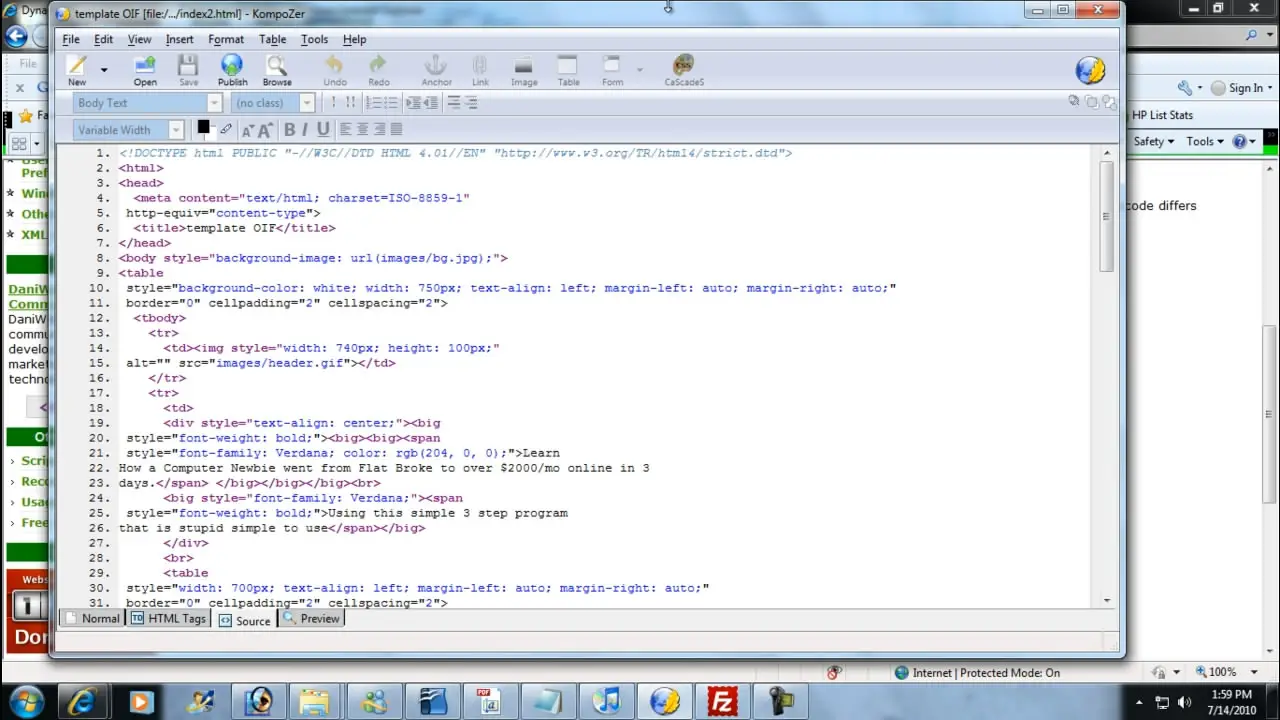Click the source editor vertical scrollbar thumb
1280x720 pixels.
1106,215
